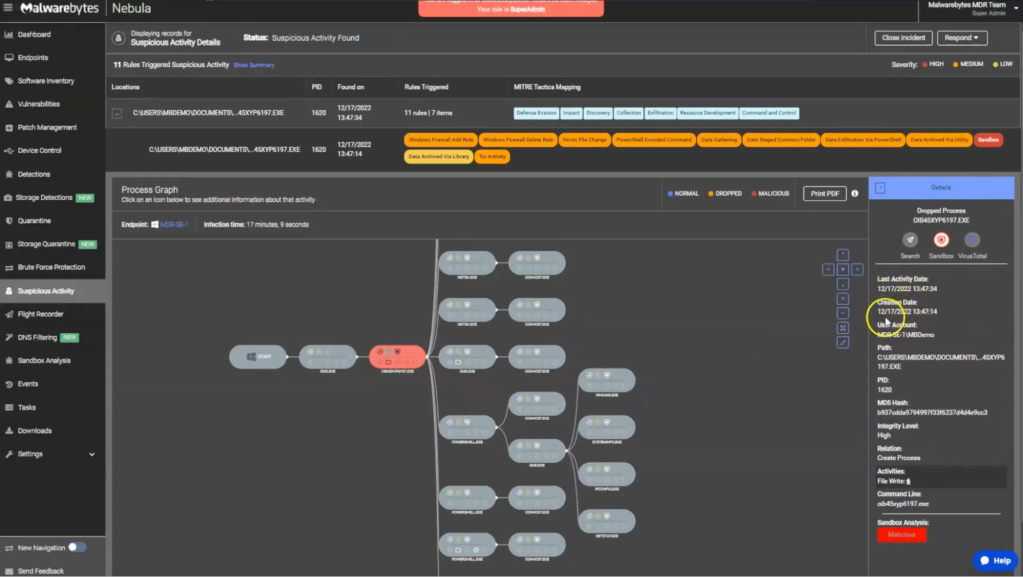Pan the process graph to the right
1023x577 pixels.
click(858, 269)
